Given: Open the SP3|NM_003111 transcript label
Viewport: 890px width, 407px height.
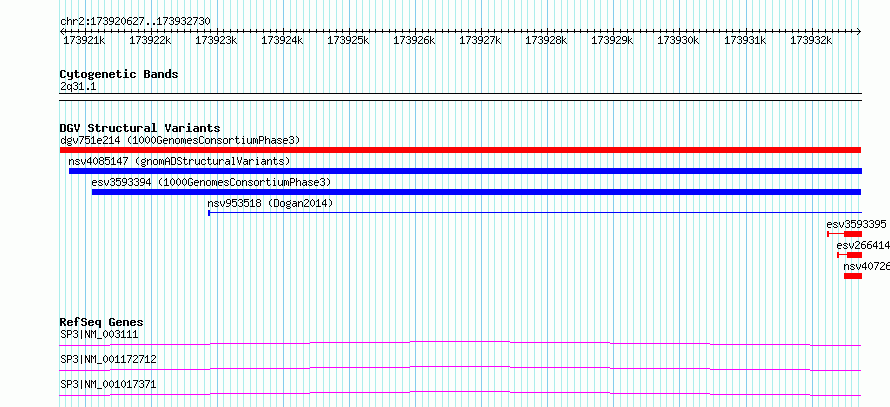Looking at the screenshot, I should pyautogui.click(x=99, y=335).
